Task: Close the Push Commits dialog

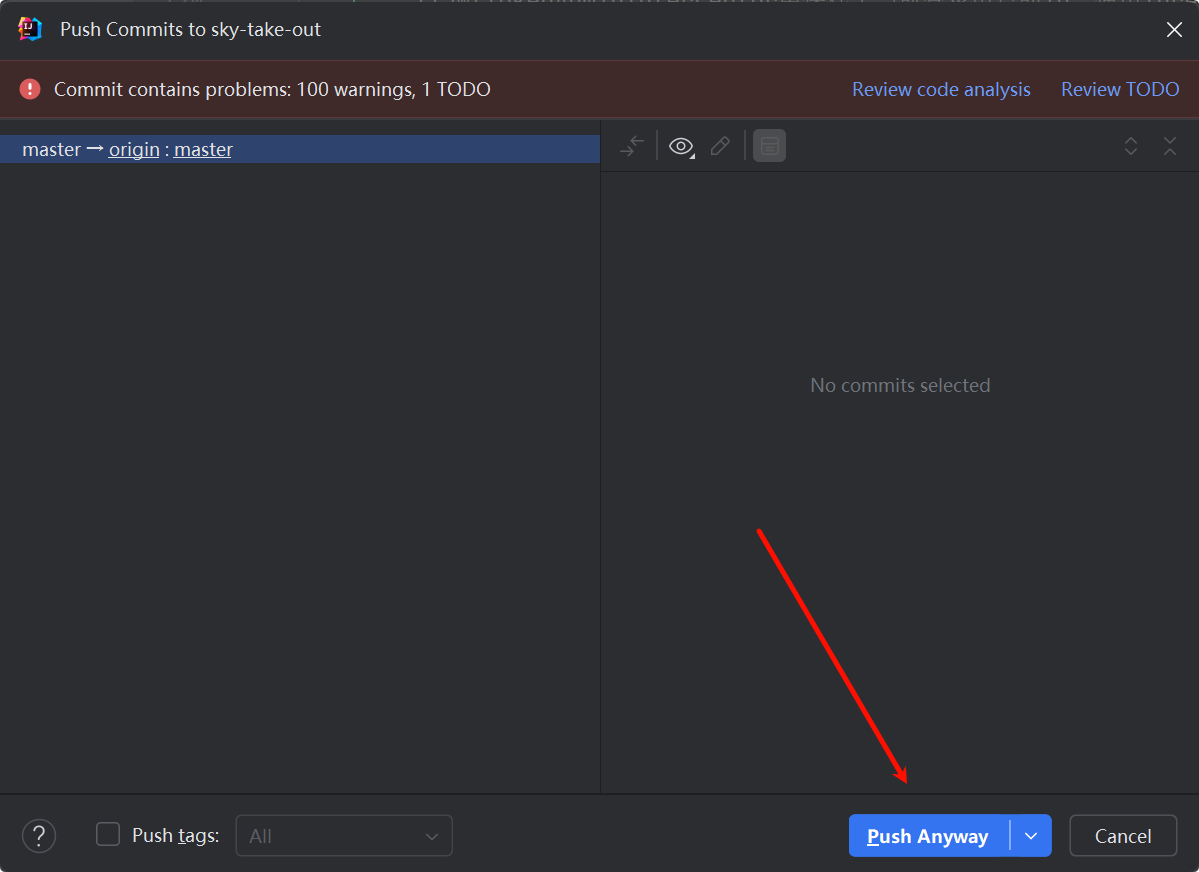Action: point(1175,29)
